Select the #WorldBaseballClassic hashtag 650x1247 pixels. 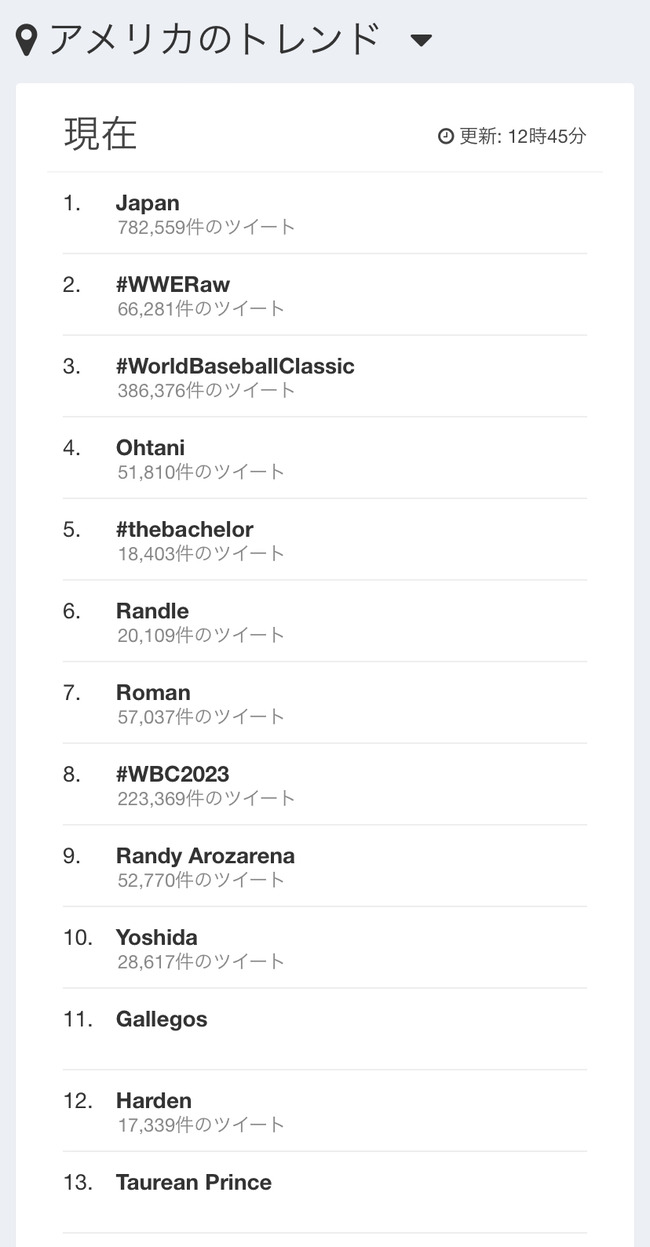pyautogui.click(x=235, y=366)
